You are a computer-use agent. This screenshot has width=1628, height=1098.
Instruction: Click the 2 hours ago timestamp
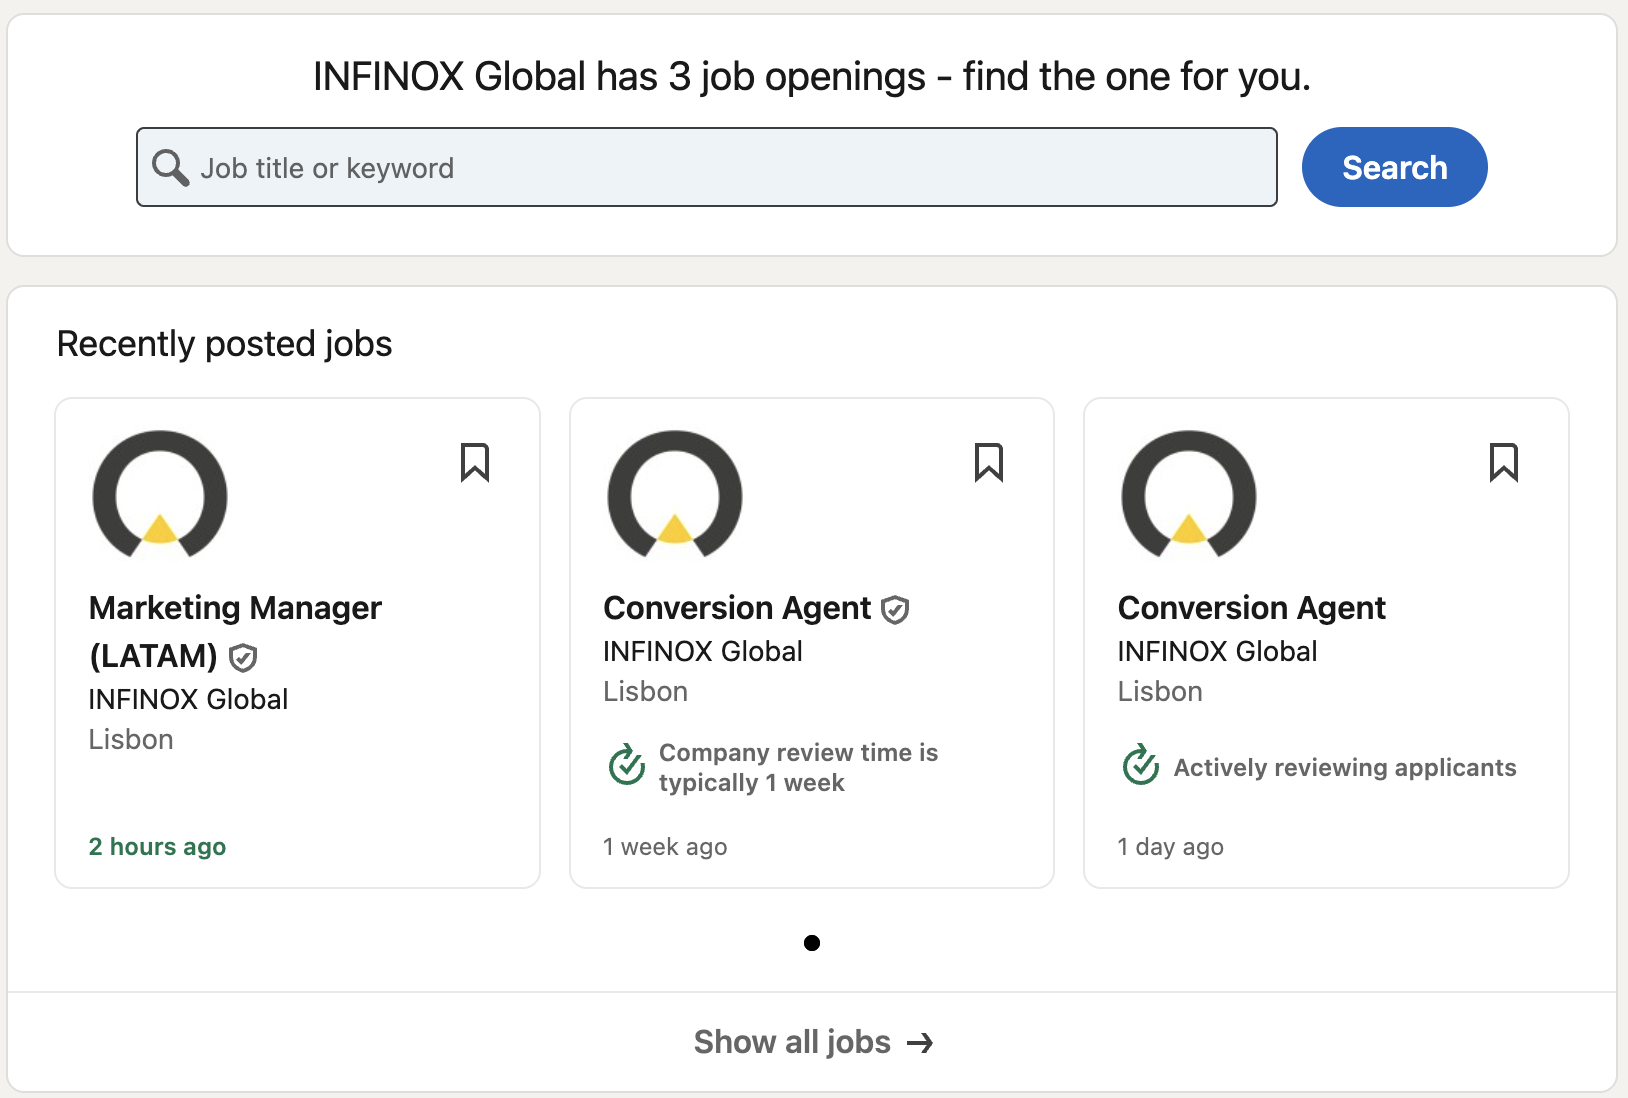click(x=157, y=847)
